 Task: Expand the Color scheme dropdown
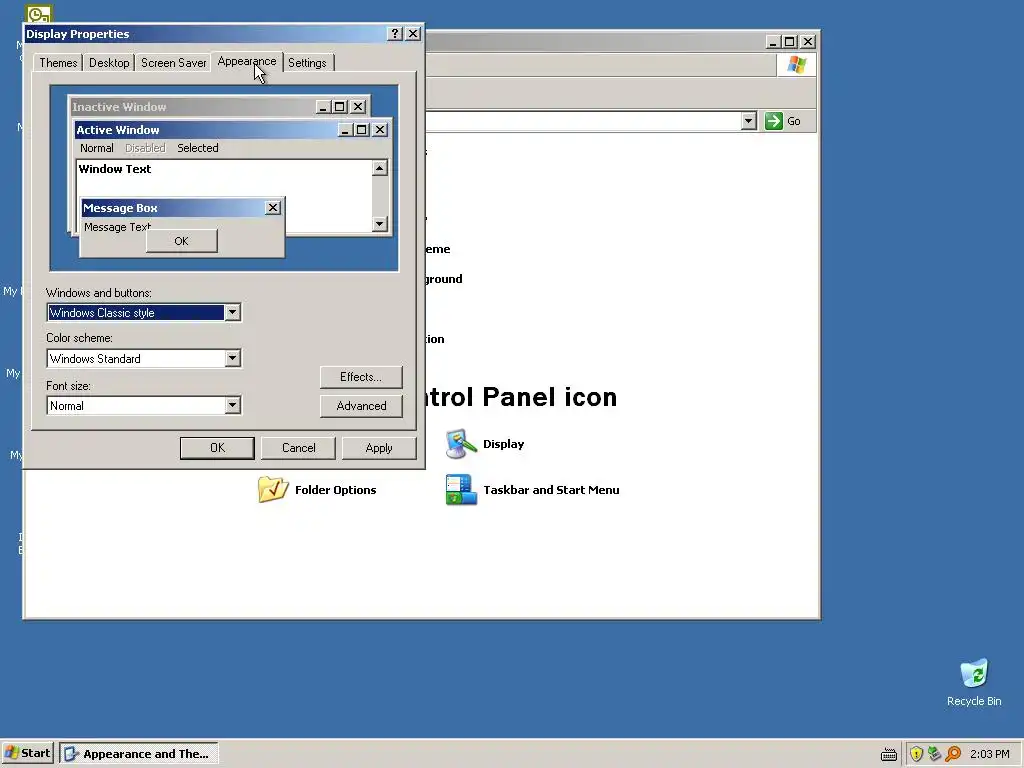(x=232, y=359)
